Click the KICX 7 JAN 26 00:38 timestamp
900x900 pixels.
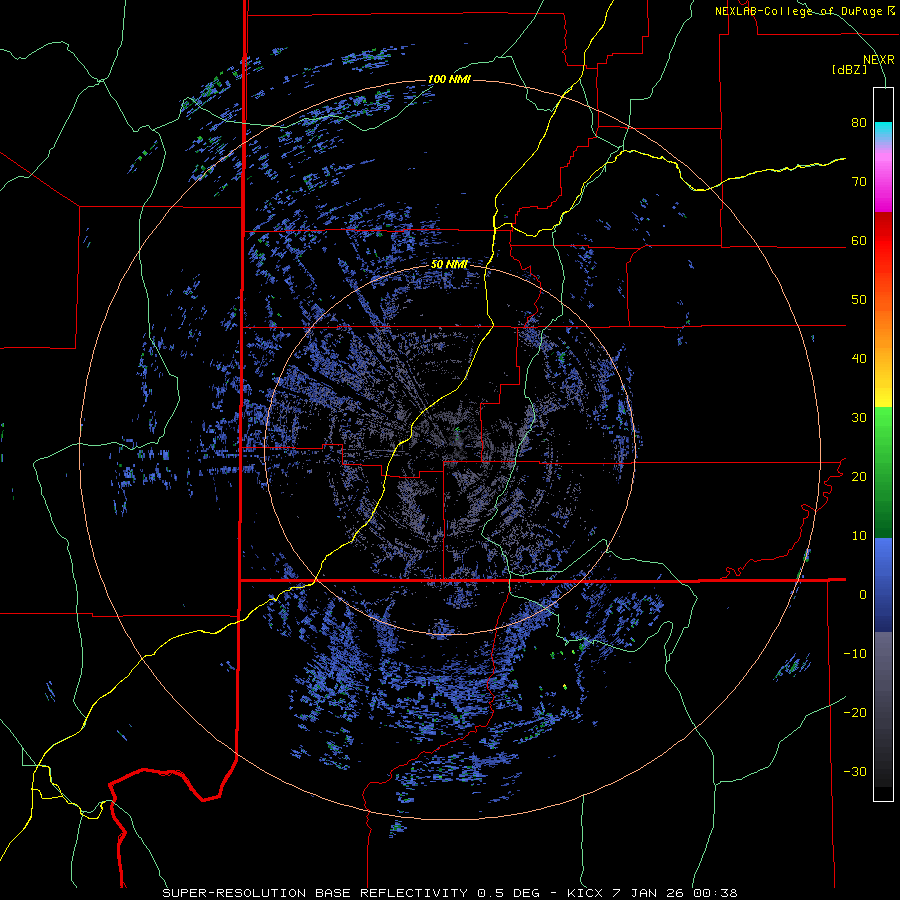click(652, 893)
